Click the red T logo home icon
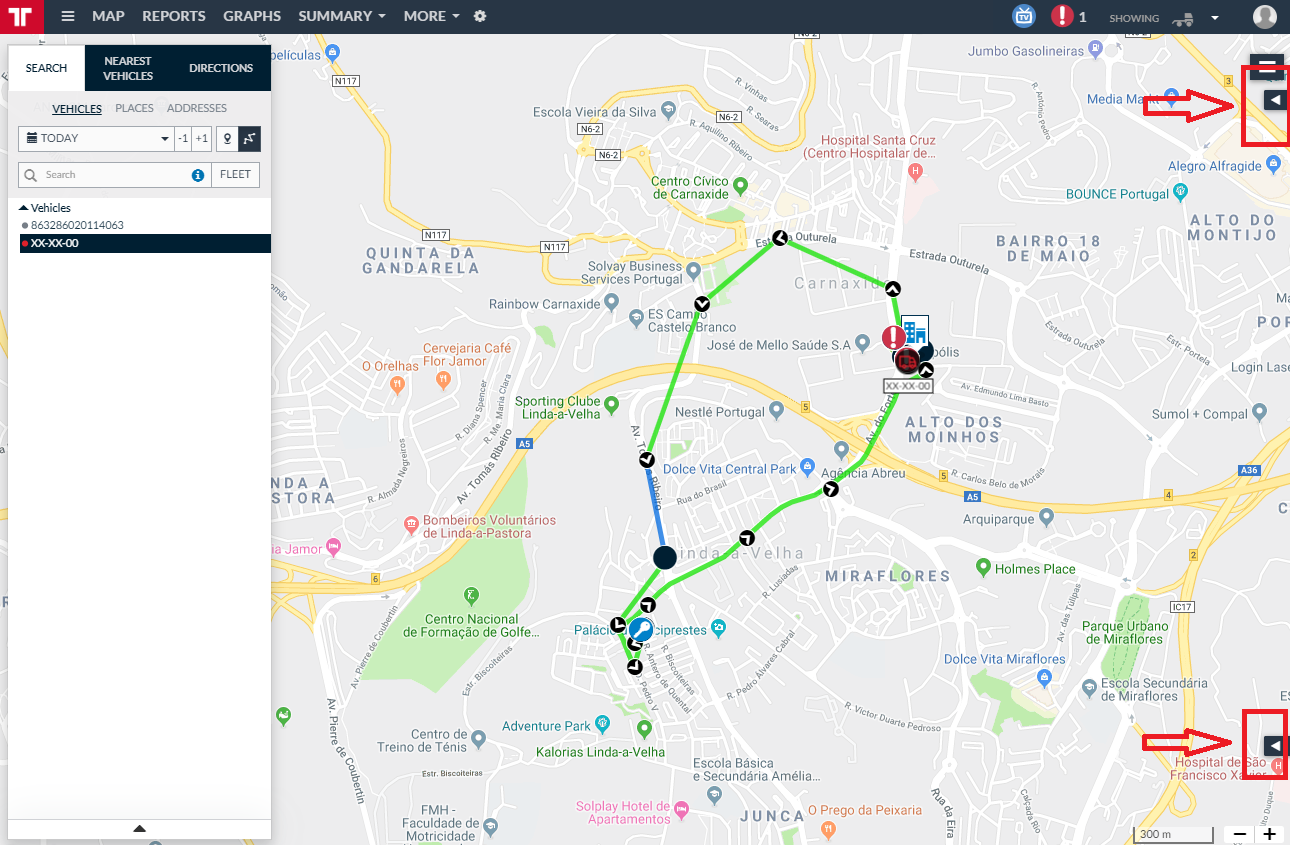The image size is (1290, 845). tap(22, 17)
